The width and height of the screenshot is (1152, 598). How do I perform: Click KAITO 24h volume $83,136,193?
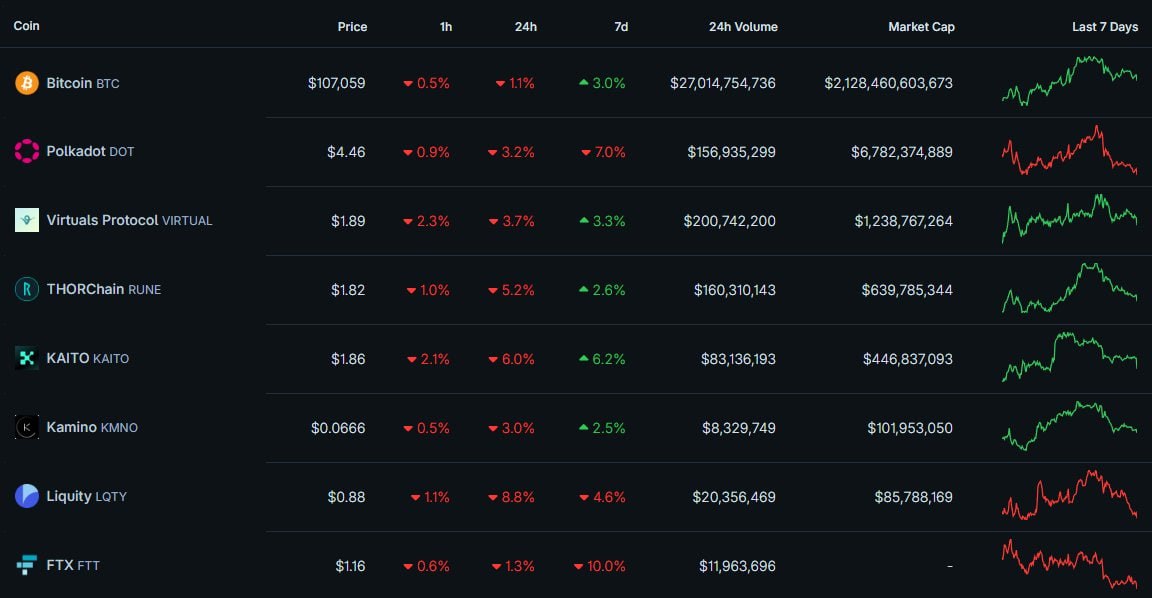(x=738, y=359)
